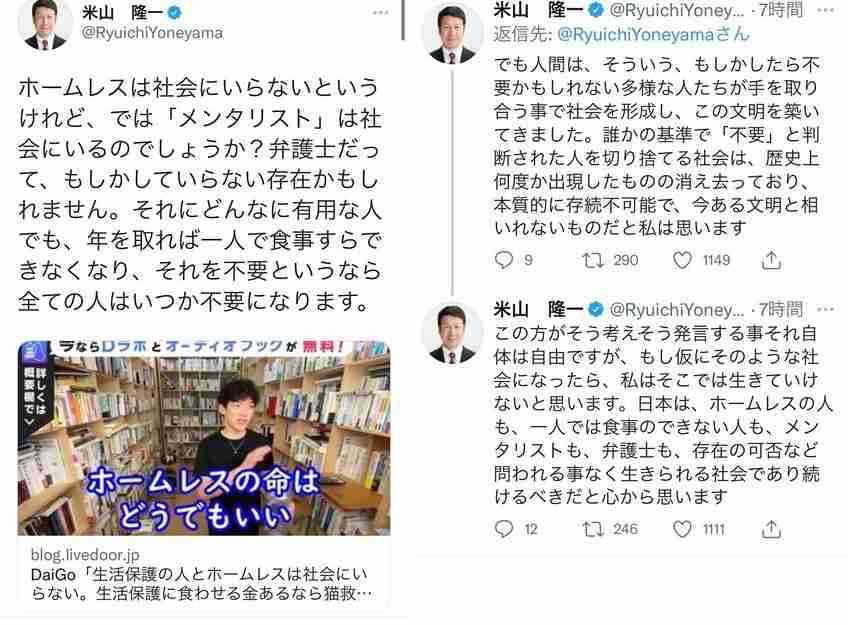The image size is (848, 625).
Task: Share the tweet with 246 retweets
Action: [x=771, y=529]
